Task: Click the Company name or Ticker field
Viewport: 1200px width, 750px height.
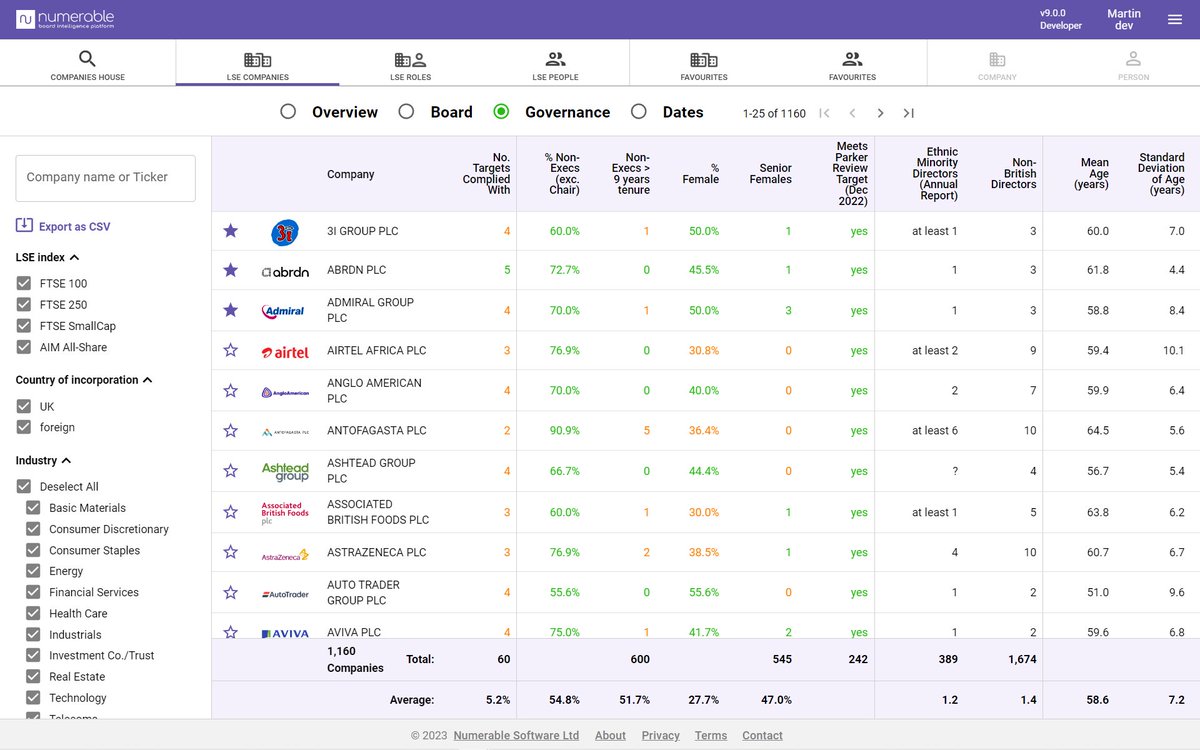Action: 105,178
